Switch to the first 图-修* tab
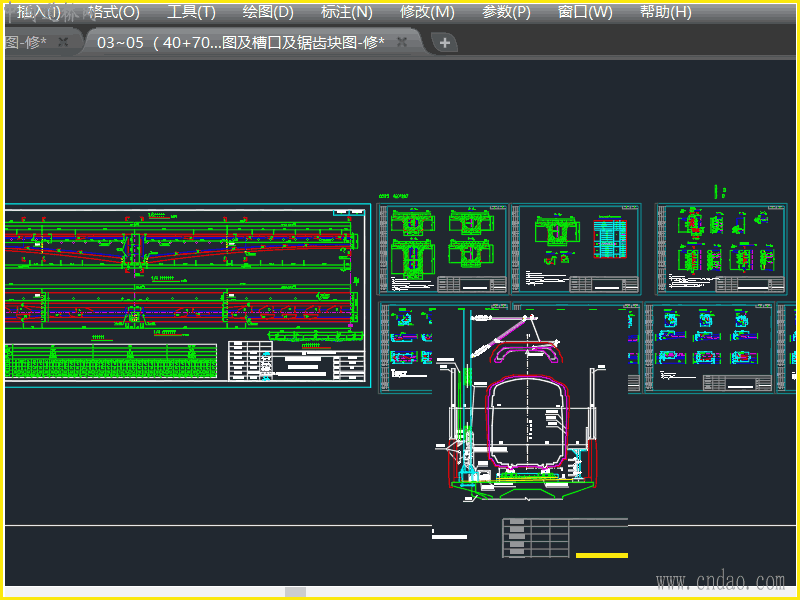This screenshot has width=800, height=600. [x=26, y=42]
